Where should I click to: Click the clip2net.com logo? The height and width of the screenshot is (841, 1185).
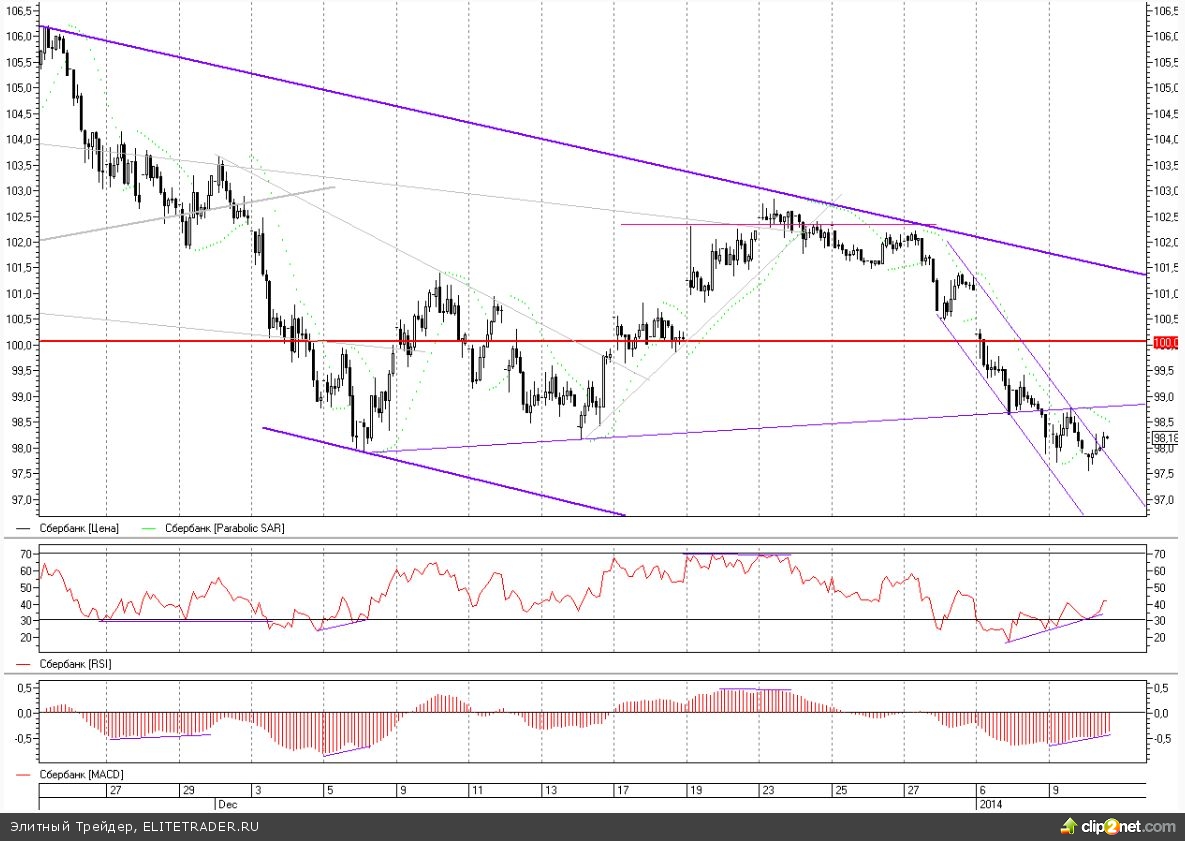click(1127, 827)
